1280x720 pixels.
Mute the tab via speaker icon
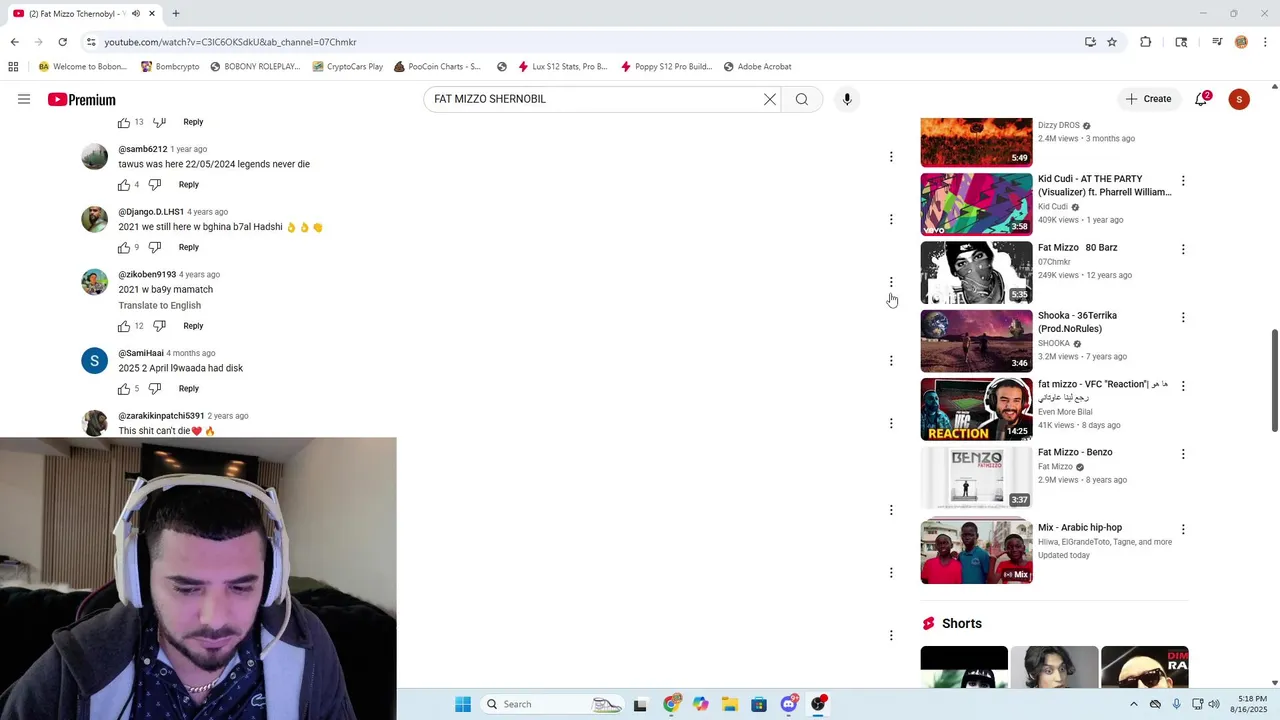(x=135, y=14)
